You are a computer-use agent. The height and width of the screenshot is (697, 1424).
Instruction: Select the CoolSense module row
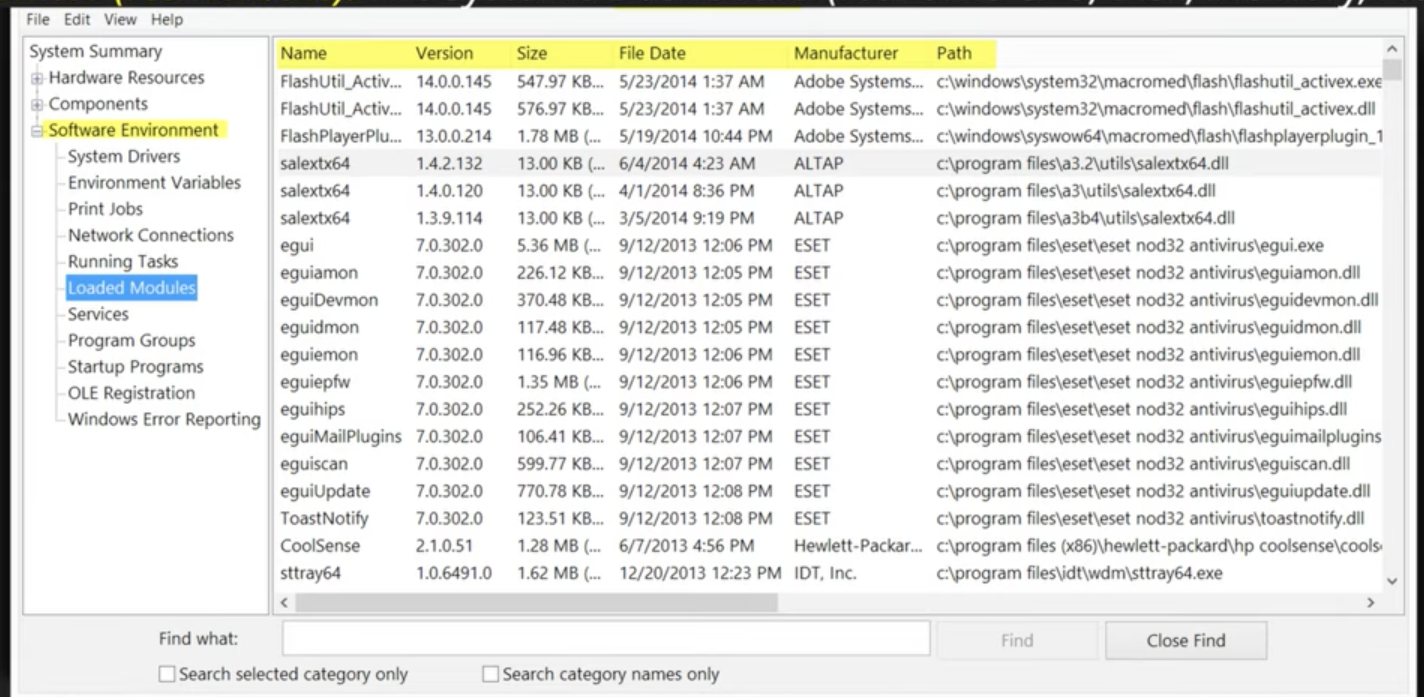click(829, 546)
